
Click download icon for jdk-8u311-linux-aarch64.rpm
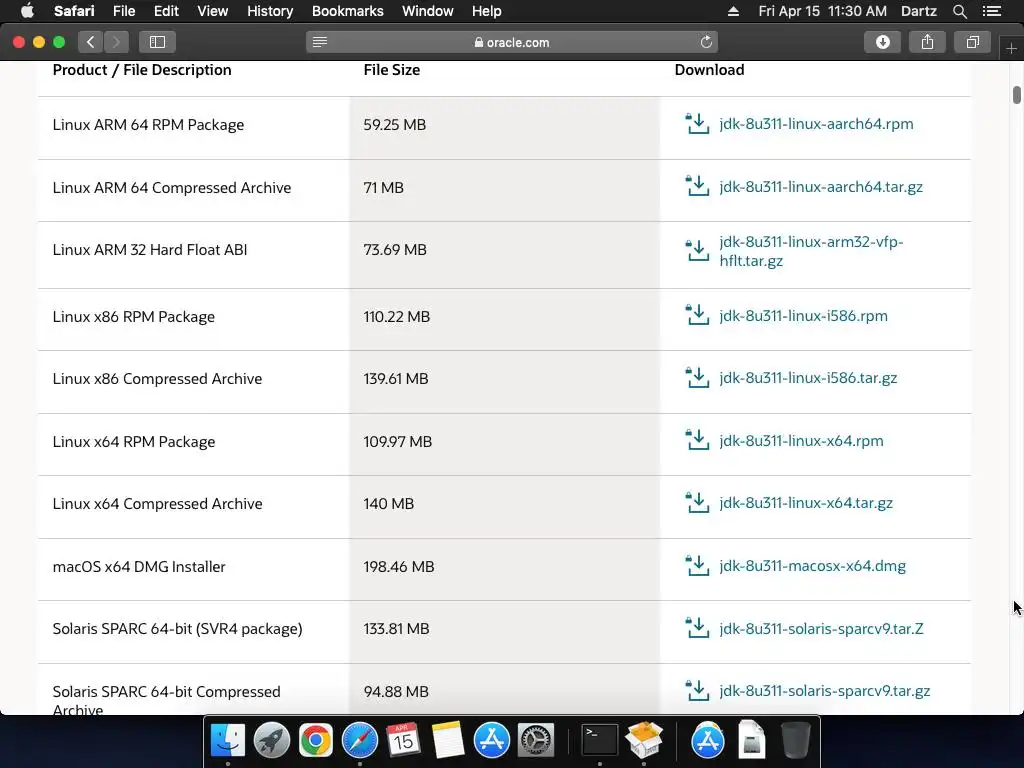tap(697, 123)
